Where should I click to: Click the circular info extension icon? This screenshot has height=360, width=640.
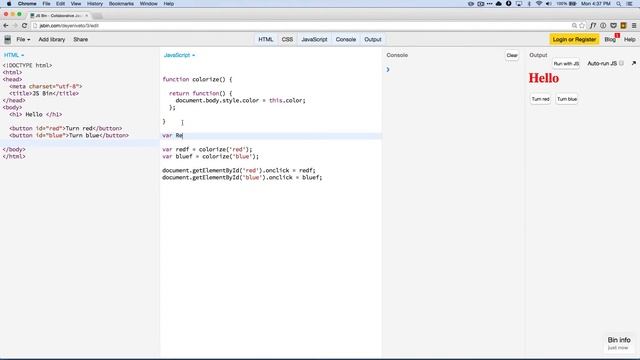coord(603,26)
